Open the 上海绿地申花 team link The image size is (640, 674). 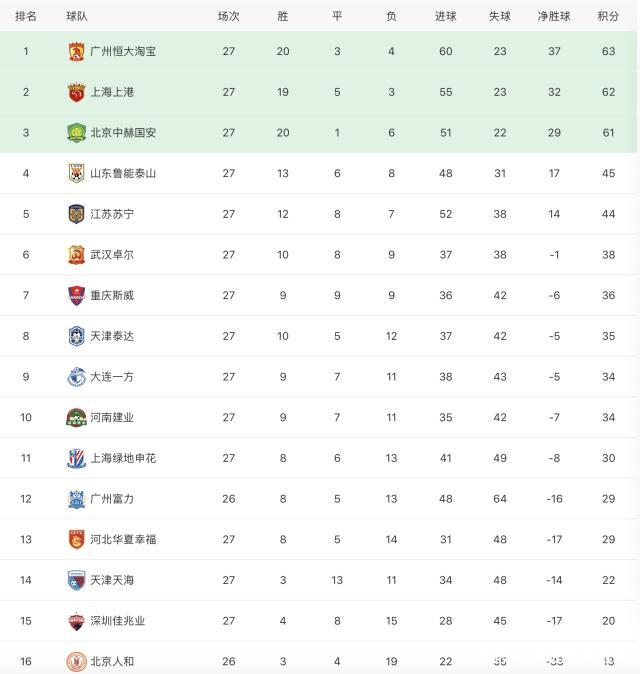123,458
